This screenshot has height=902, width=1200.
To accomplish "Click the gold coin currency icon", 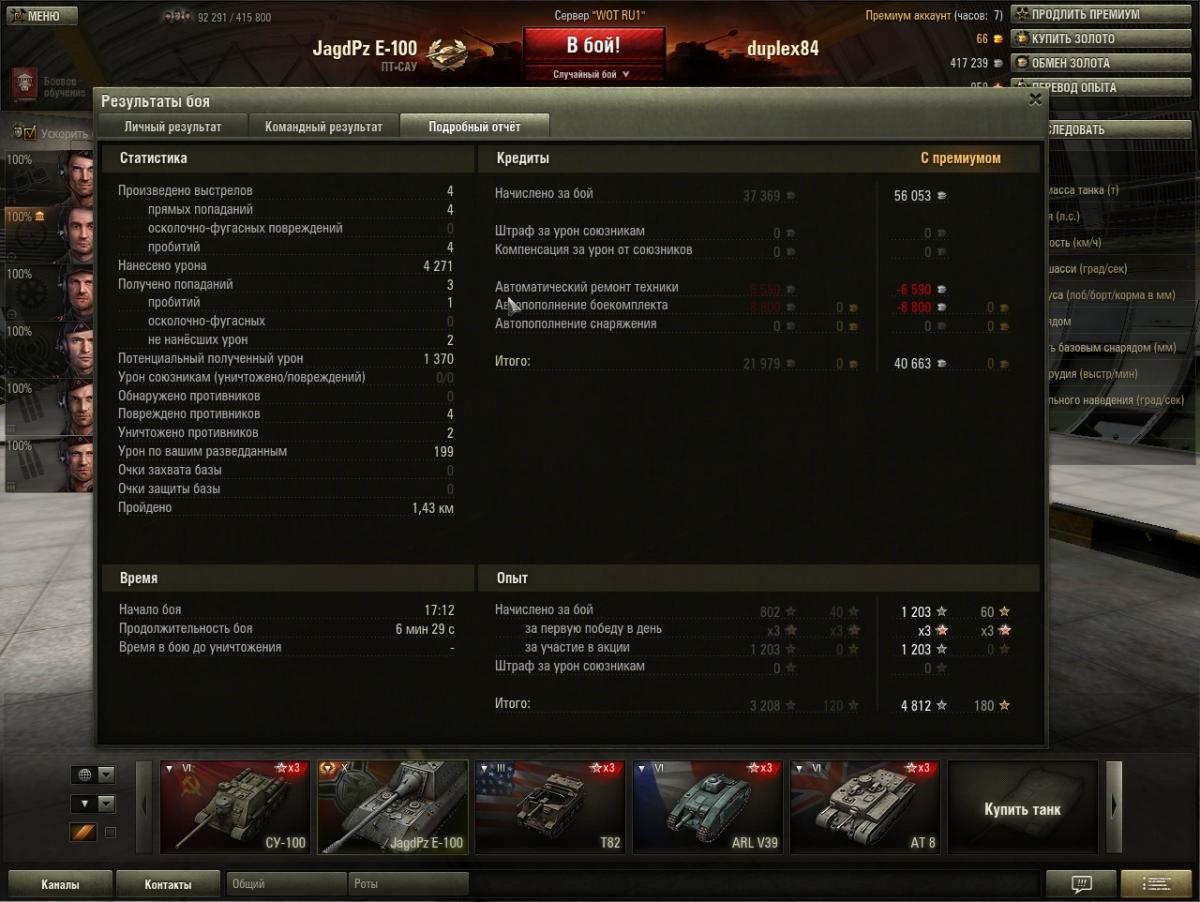I will pos(997,39).
